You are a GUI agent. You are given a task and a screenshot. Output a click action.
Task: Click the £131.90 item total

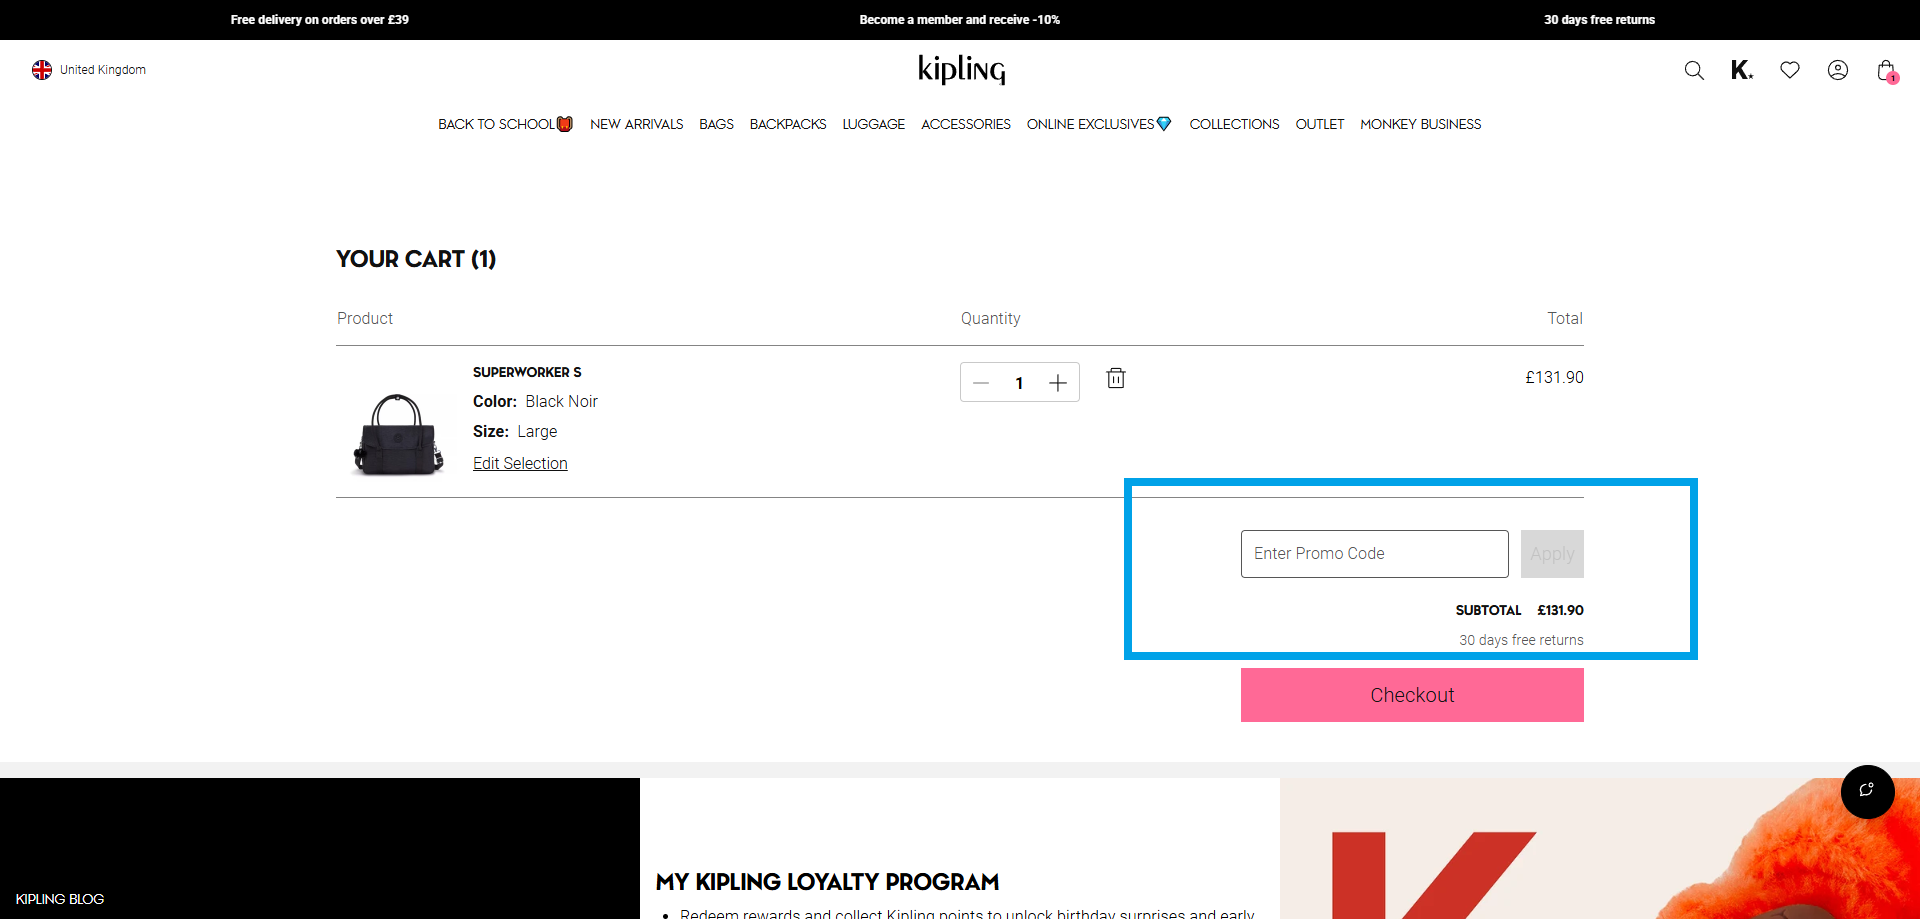[x=1554, y=377]
